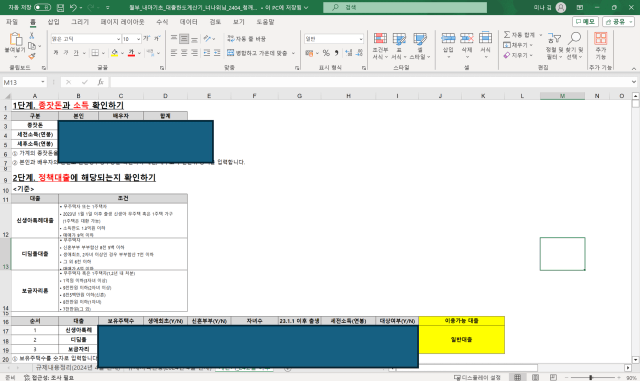
Task: Click the zoom slider in status bar
Action: [590, 377]
